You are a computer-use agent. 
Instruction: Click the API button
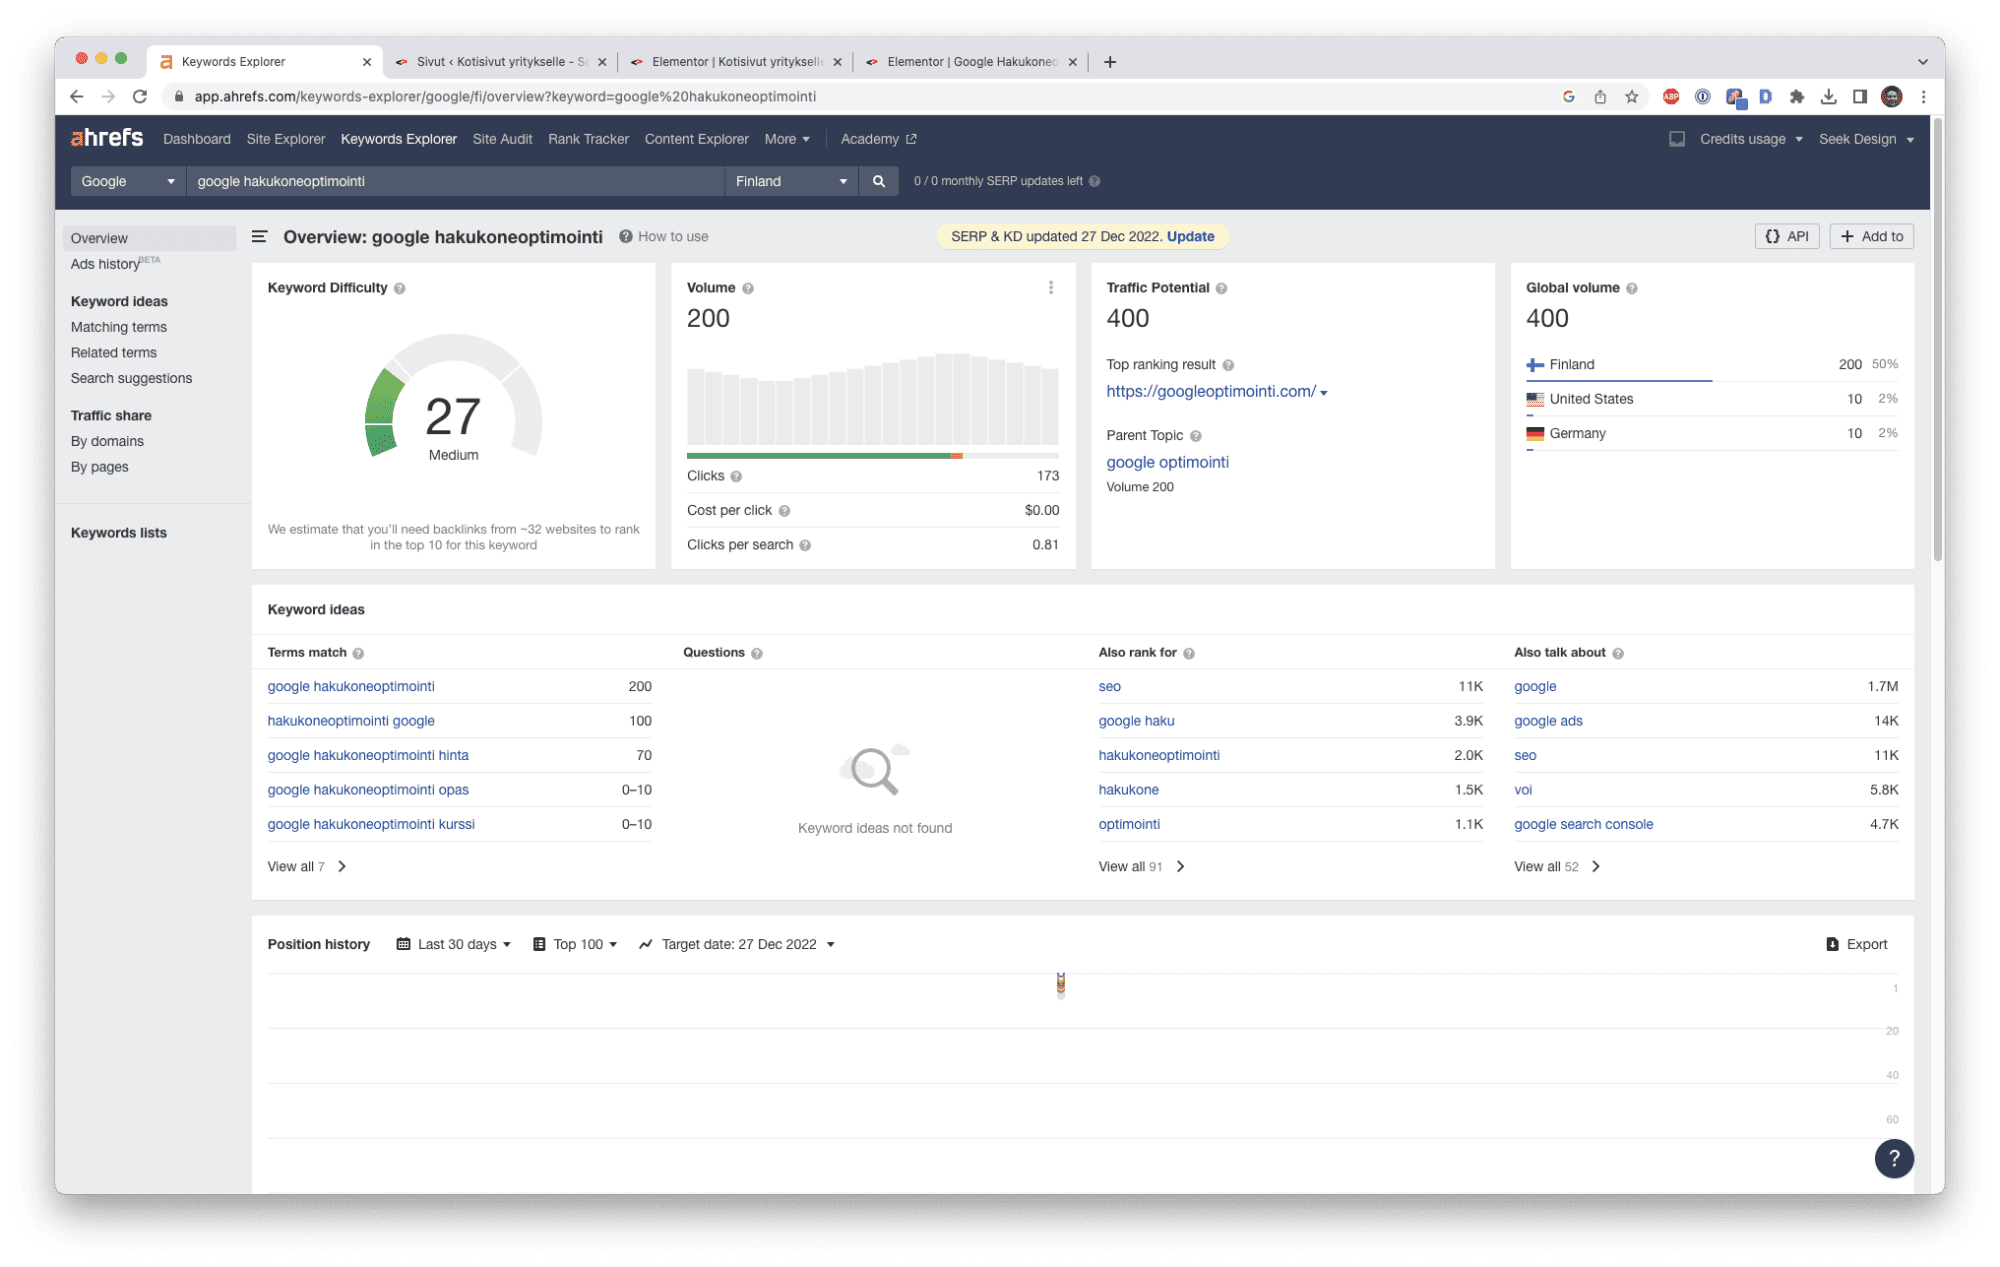(1786, 237)
